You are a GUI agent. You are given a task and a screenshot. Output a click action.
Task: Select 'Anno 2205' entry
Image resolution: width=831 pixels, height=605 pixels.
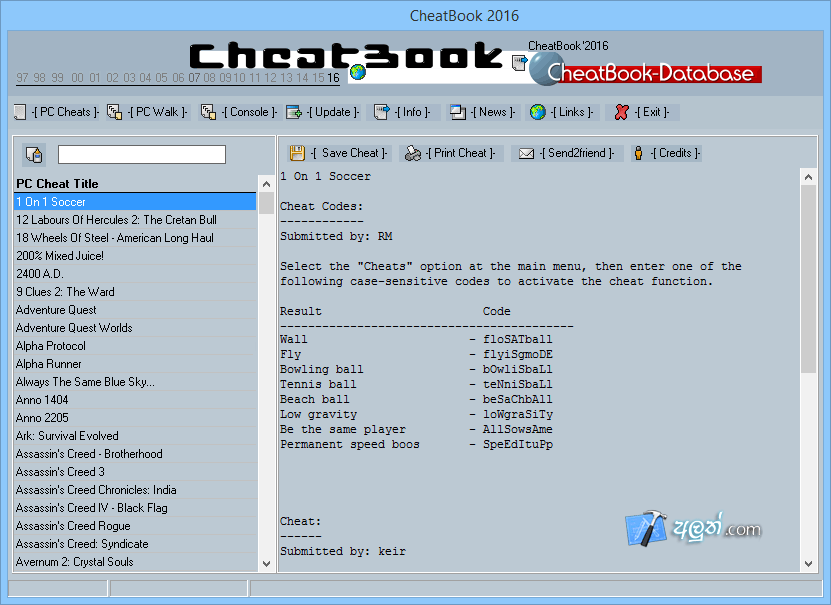pos(135,418)
